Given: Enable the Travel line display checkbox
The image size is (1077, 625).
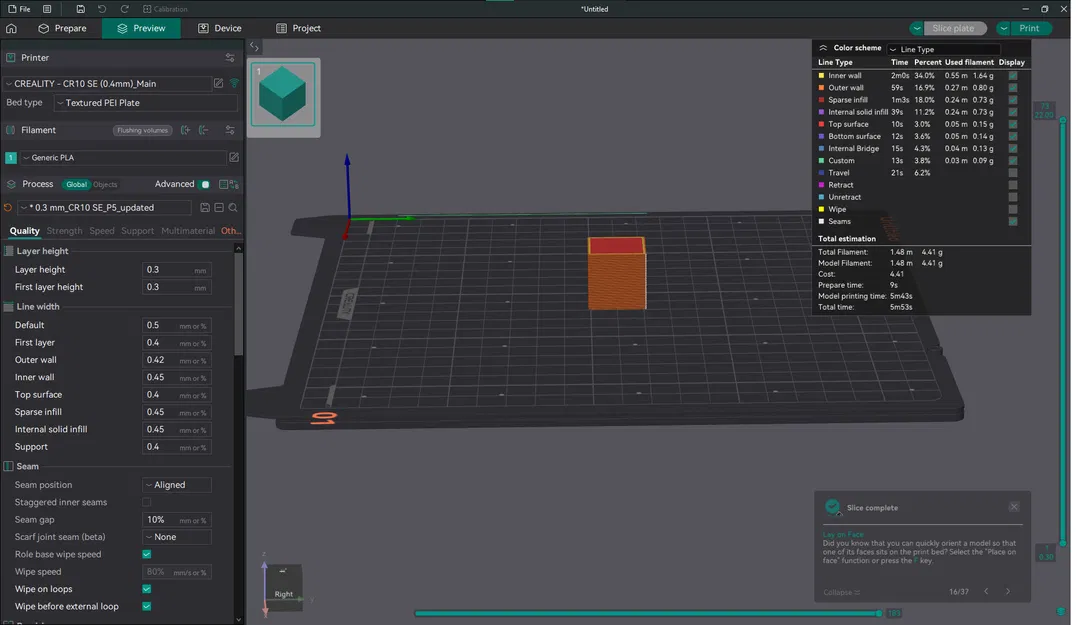Looking at the screenshot, I should pos(1013,173).
